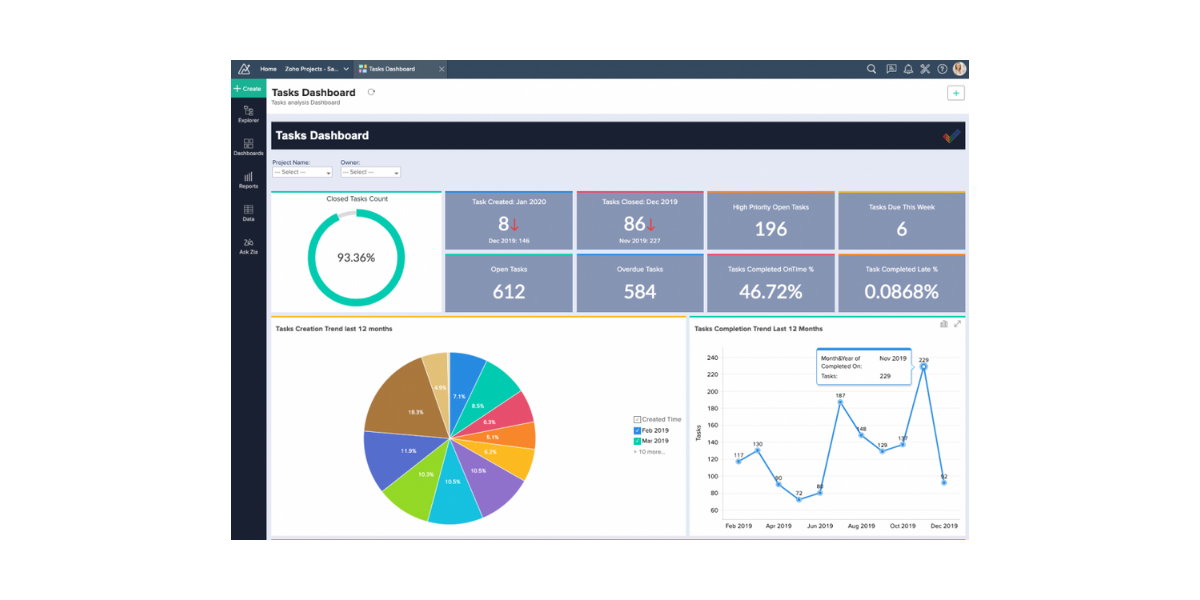
Task: Click the green Create button
Action: coord(247,89)
